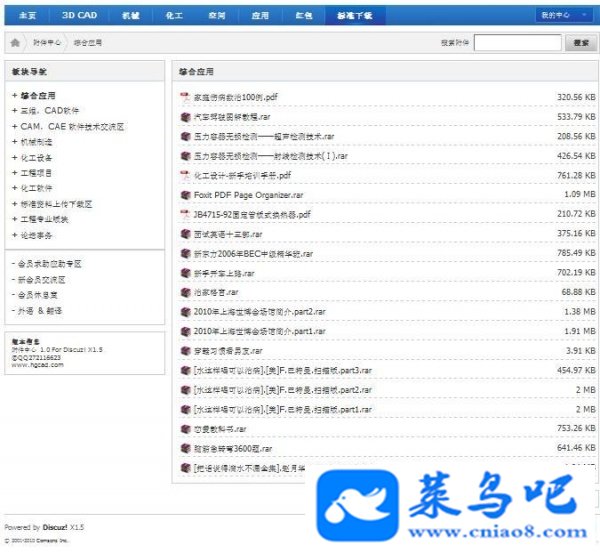
Task: Open the 新东方2006年BEC rar file link
Action: (253, 253)
